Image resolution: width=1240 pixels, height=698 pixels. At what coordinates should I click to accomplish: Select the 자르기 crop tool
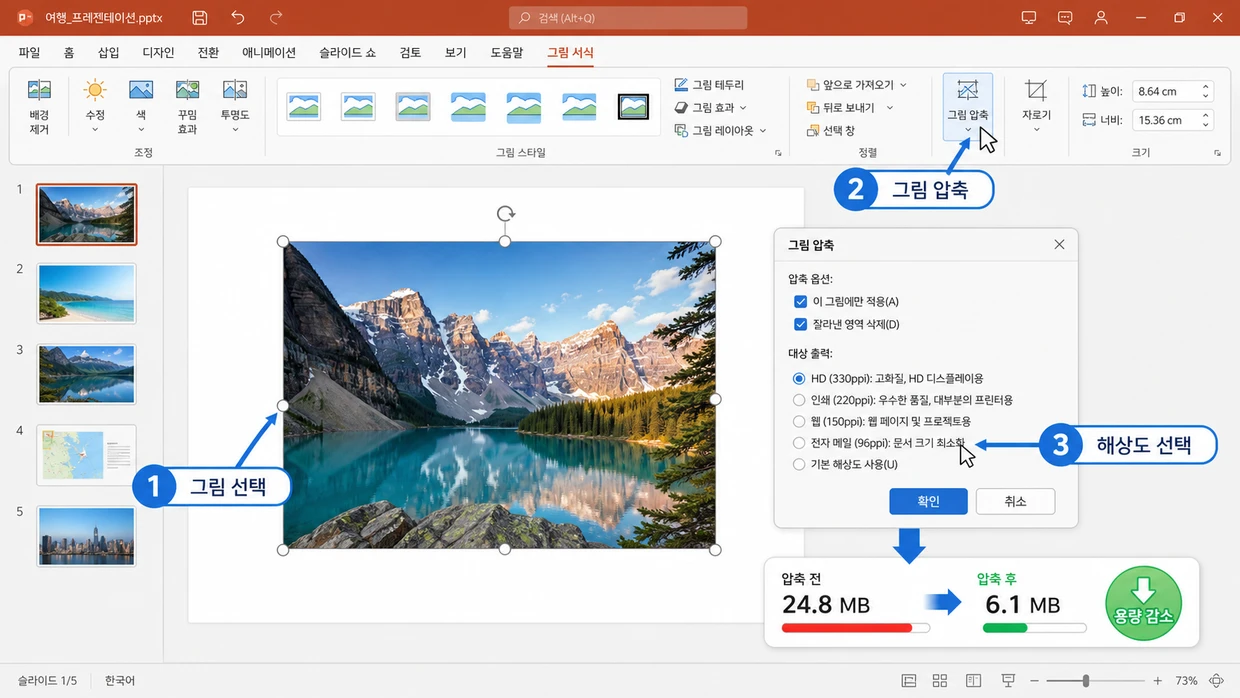click(1036, 105)
